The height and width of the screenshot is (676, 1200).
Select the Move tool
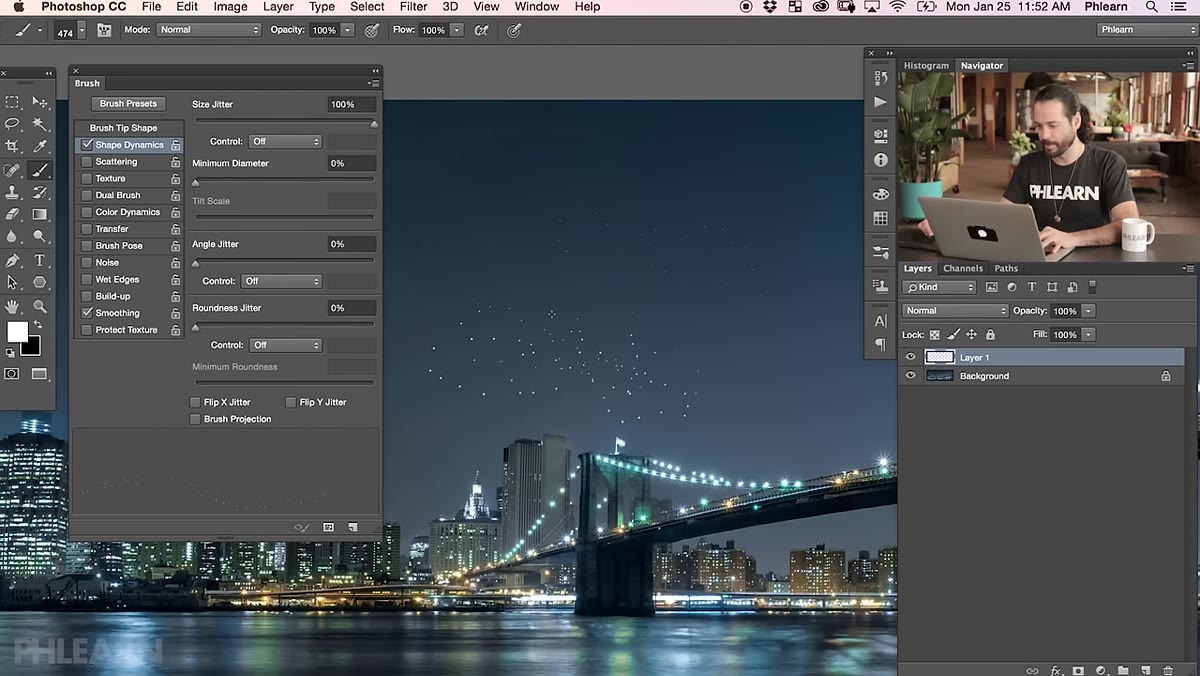point(40,102)
